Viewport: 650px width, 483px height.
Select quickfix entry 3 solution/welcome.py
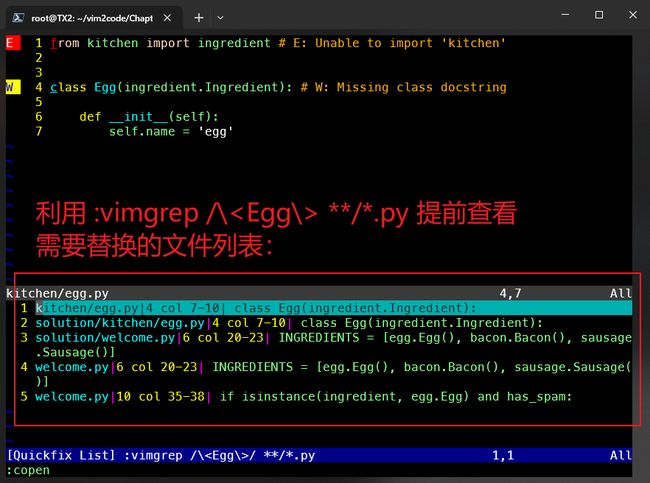326,345
